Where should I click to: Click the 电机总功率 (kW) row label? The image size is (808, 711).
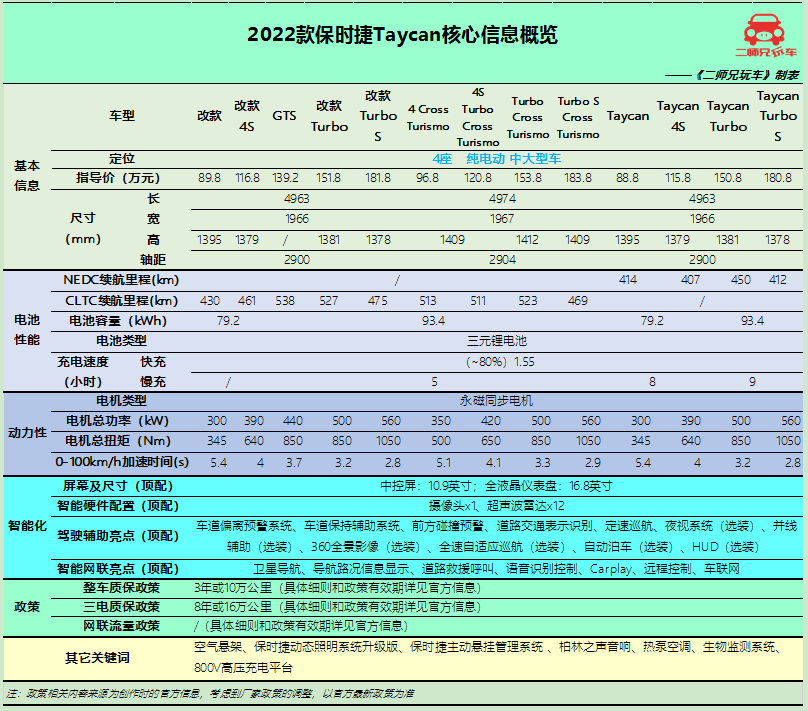(117, 421)
